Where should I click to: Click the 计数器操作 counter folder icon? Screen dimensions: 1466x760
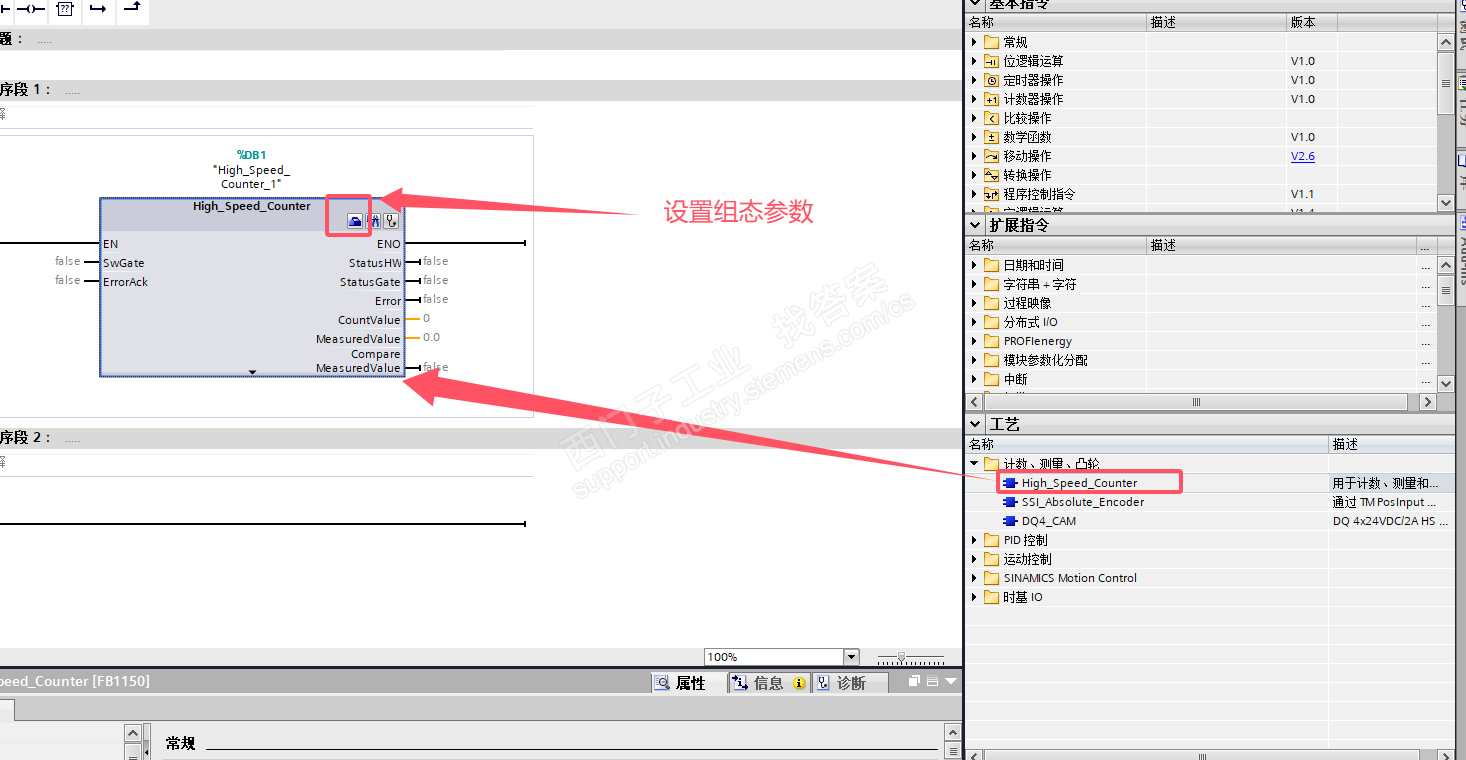(992, 99)
